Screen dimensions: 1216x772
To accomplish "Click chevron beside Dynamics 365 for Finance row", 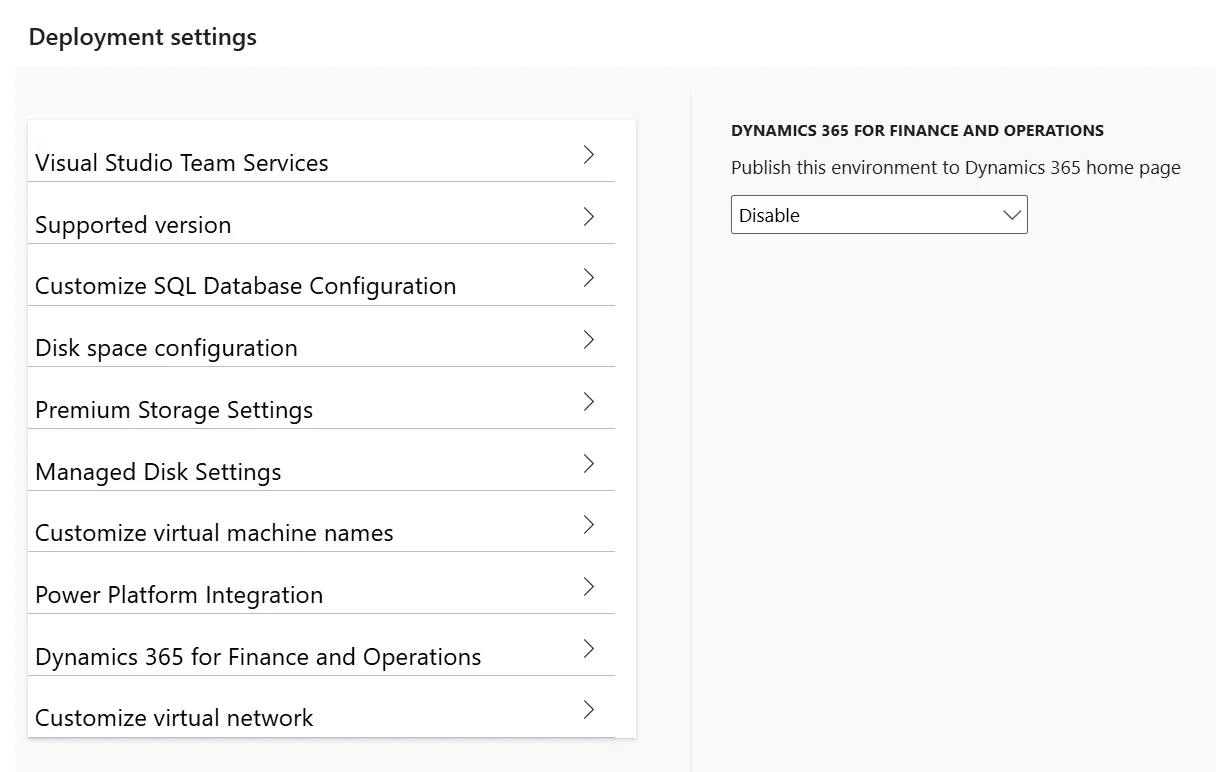I will 589,648.
